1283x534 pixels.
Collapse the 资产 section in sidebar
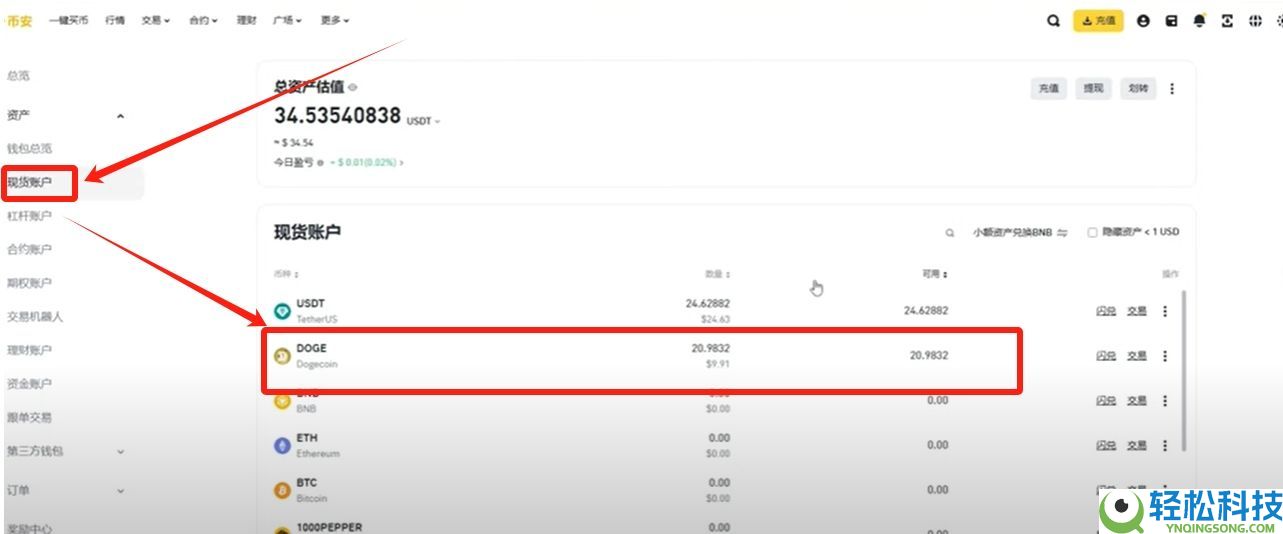click(x=120, y=116)
